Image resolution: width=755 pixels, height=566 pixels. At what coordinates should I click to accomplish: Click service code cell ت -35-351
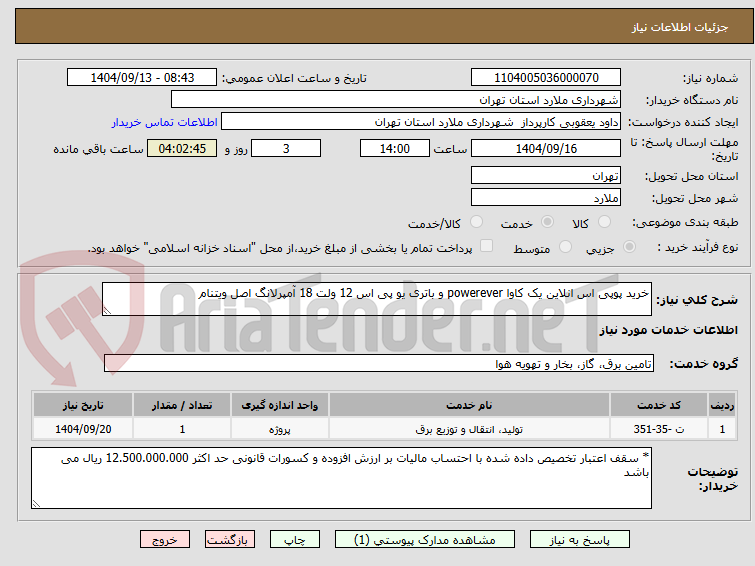pos(659,429)
